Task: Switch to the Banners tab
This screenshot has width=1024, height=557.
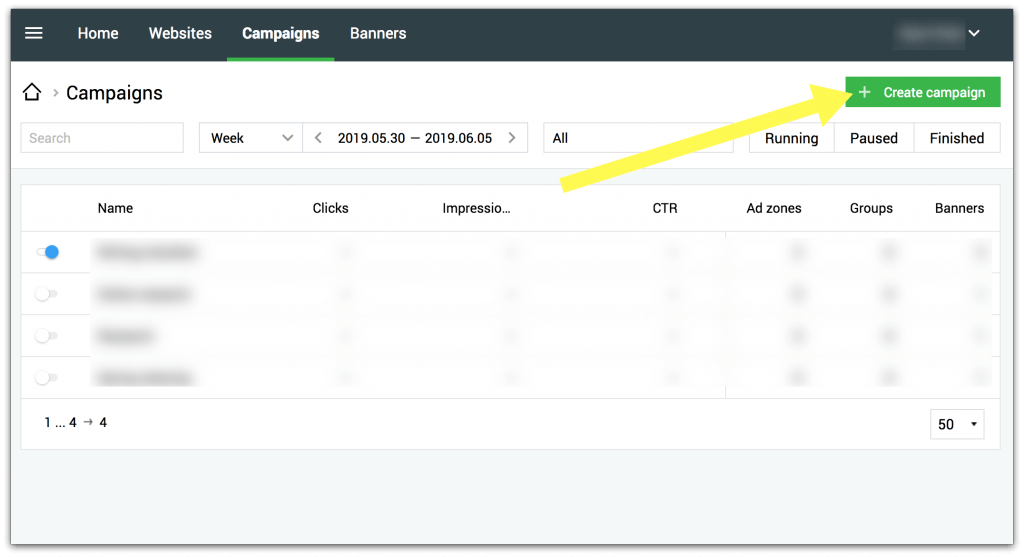Action: pos(378,33)
